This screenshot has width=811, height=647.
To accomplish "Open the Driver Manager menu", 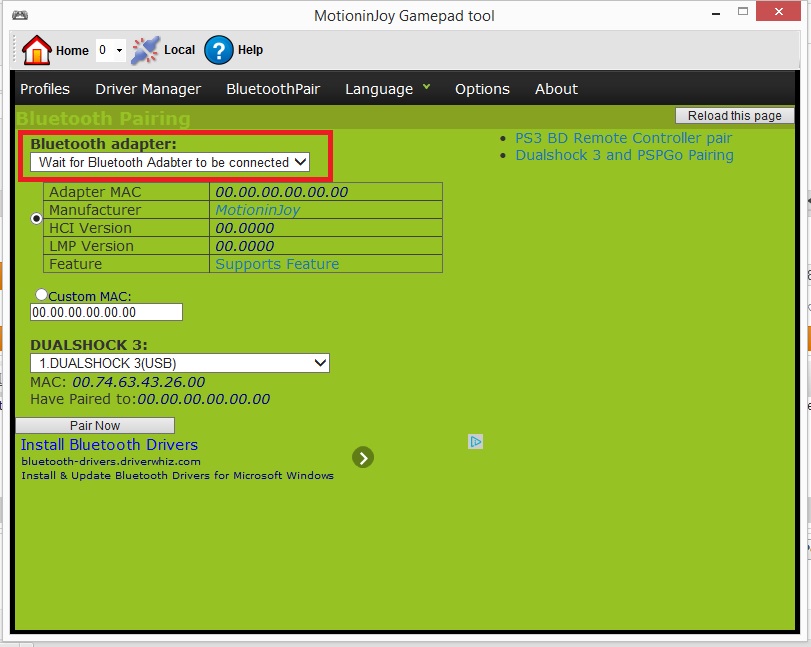I will pyautogui.click(x=148, y=89).
